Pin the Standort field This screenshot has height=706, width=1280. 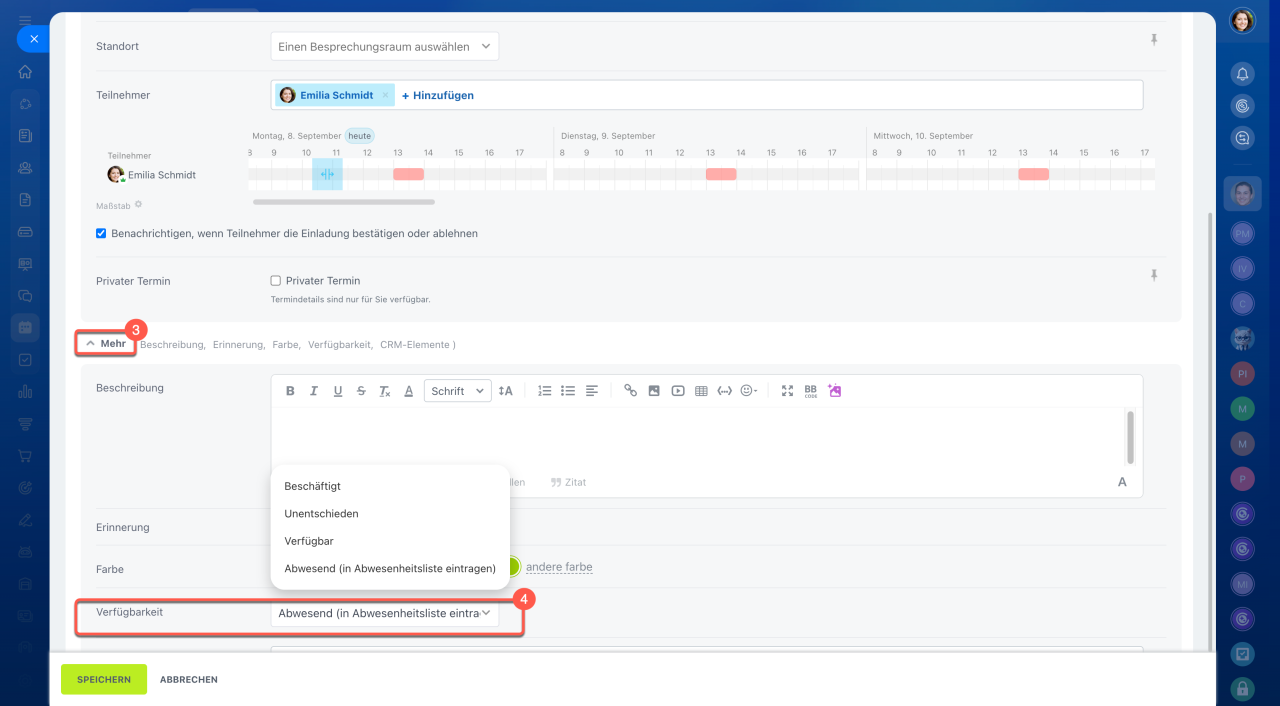1154,40
